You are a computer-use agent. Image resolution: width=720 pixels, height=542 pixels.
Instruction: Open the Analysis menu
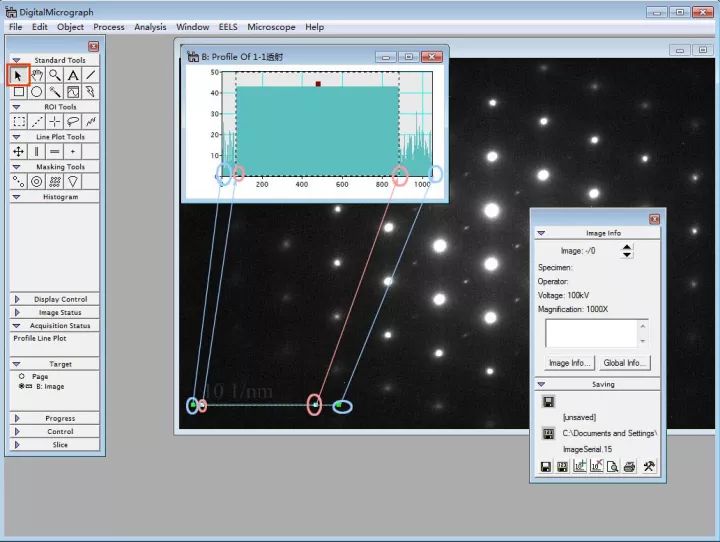tap(150, 27)
